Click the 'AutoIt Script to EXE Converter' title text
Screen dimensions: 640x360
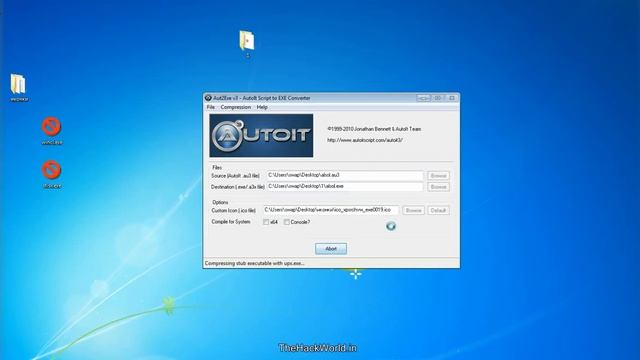coord(276,98)
